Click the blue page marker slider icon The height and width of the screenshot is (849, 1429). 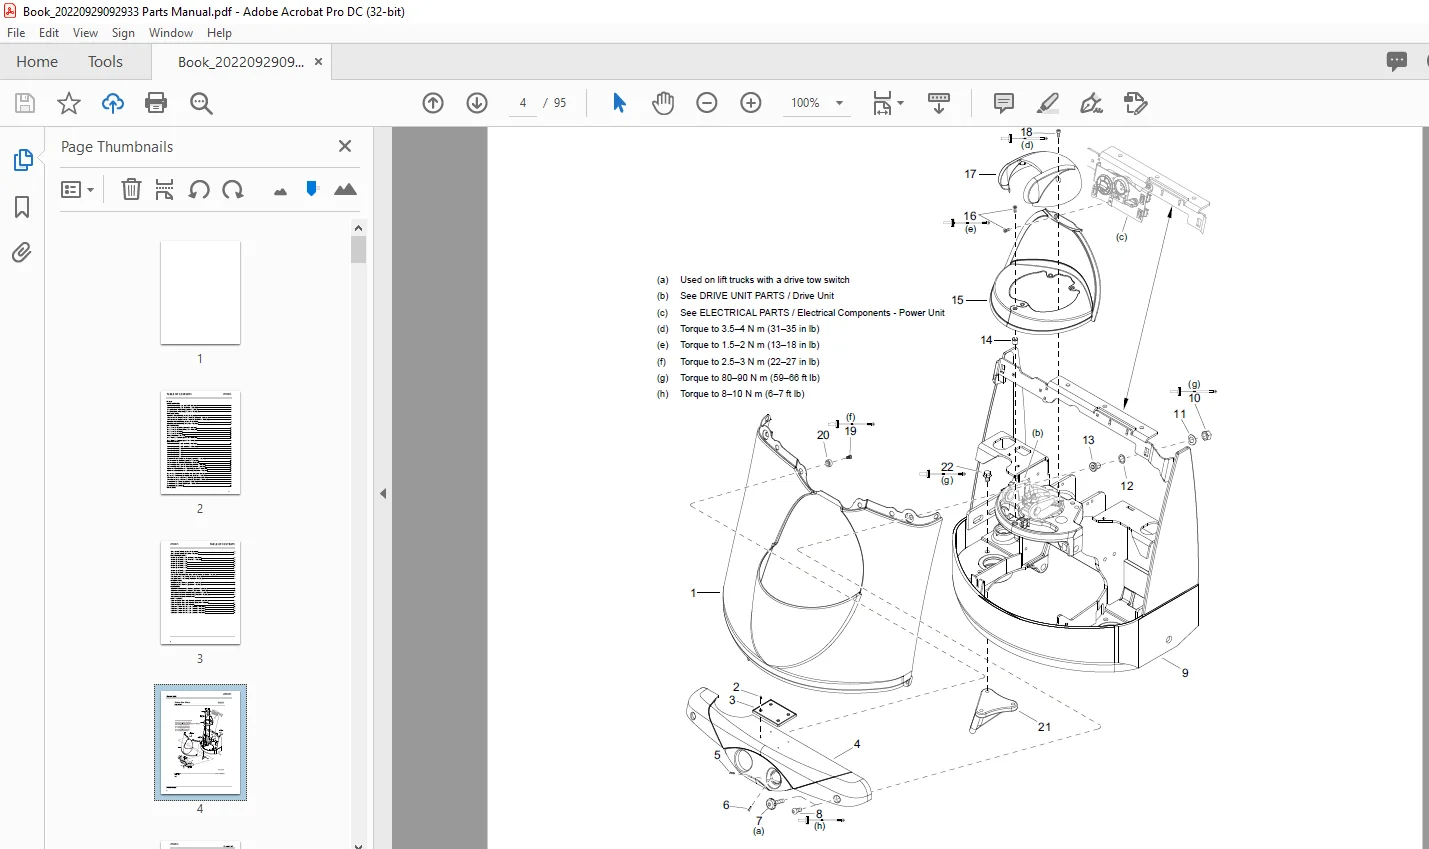click(312, 189)
